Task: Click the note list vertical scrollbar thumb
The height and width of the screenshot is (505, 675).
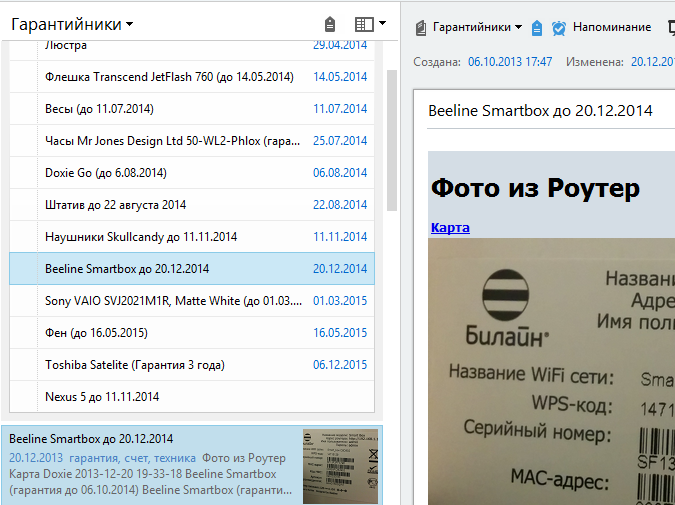Action: [392, 140]
